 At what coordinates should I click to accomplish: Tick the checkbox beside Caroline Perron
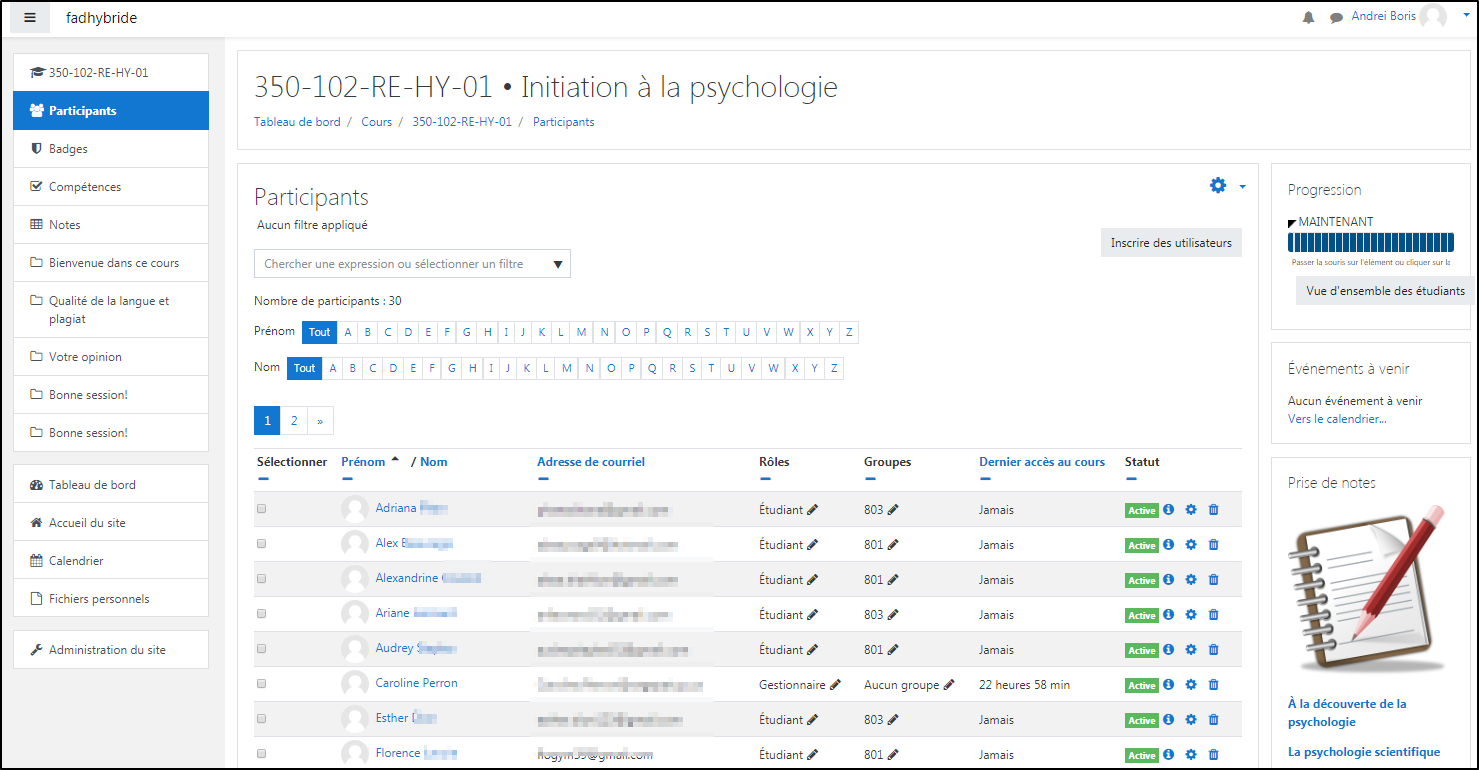pos(262,684)
